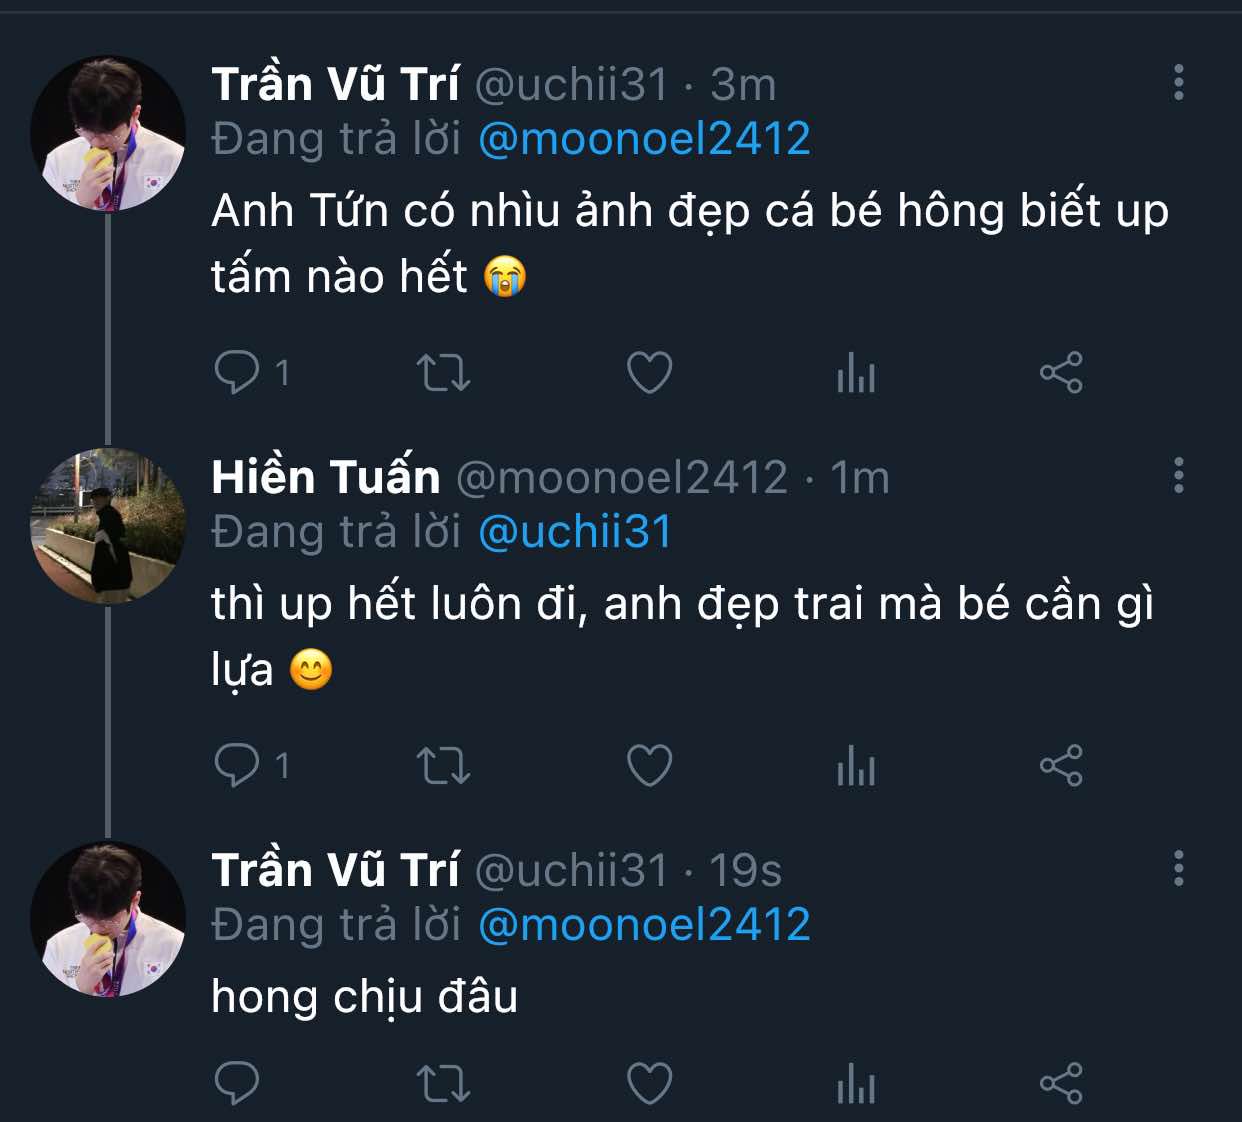Open @moonoel2412 mention link in first tweet
This screenshot has height=1122, width=1242.
click(644, 139)
